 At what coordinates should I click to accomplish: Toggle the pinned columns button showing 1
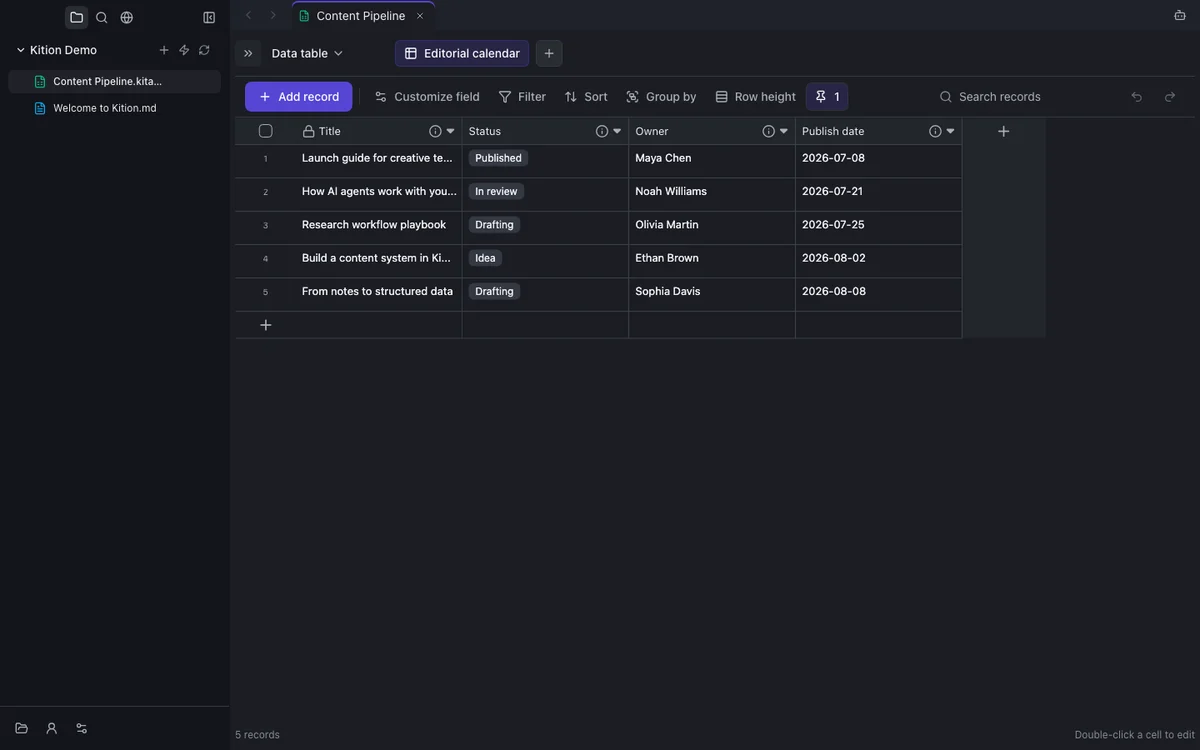[827, 97]
